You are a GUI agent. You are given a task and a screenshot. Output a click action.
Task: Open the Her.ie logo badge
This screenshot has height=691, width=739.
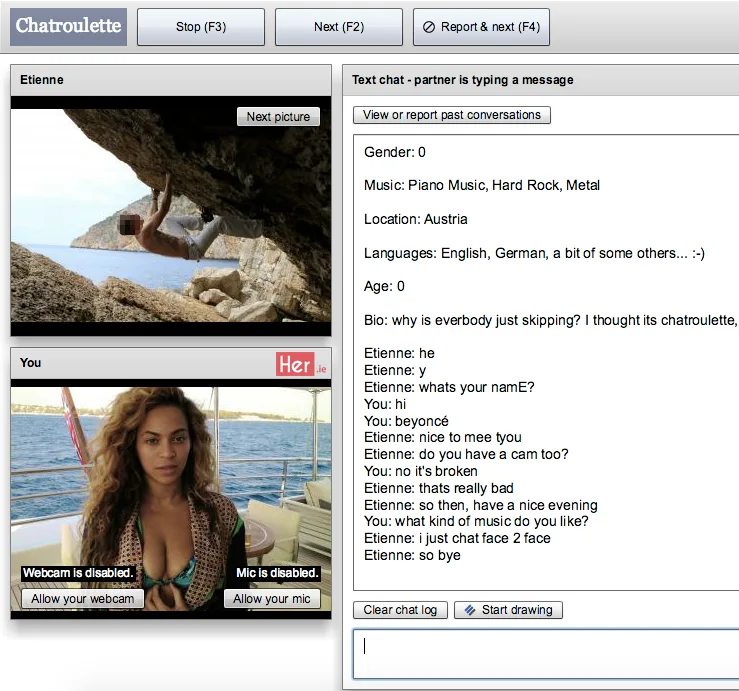tap(301, 364)
